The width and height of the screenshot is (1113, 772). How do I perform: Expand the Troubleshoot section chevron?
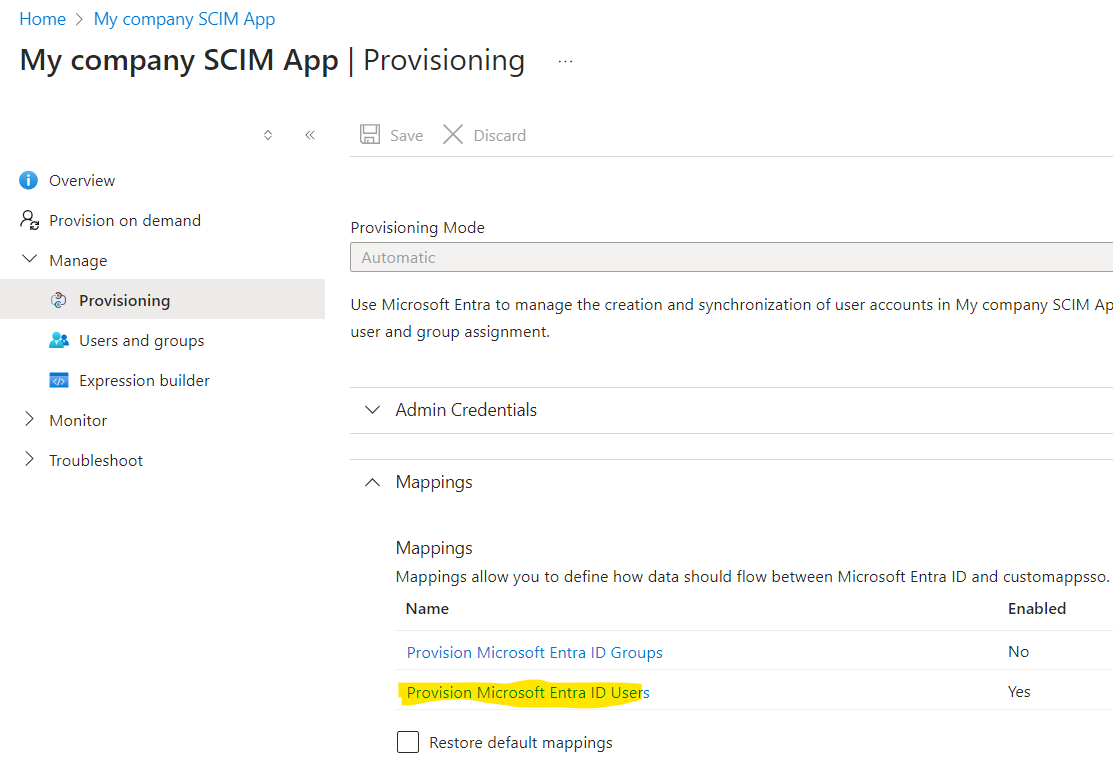pyautogui.click(x=29, y=459)
